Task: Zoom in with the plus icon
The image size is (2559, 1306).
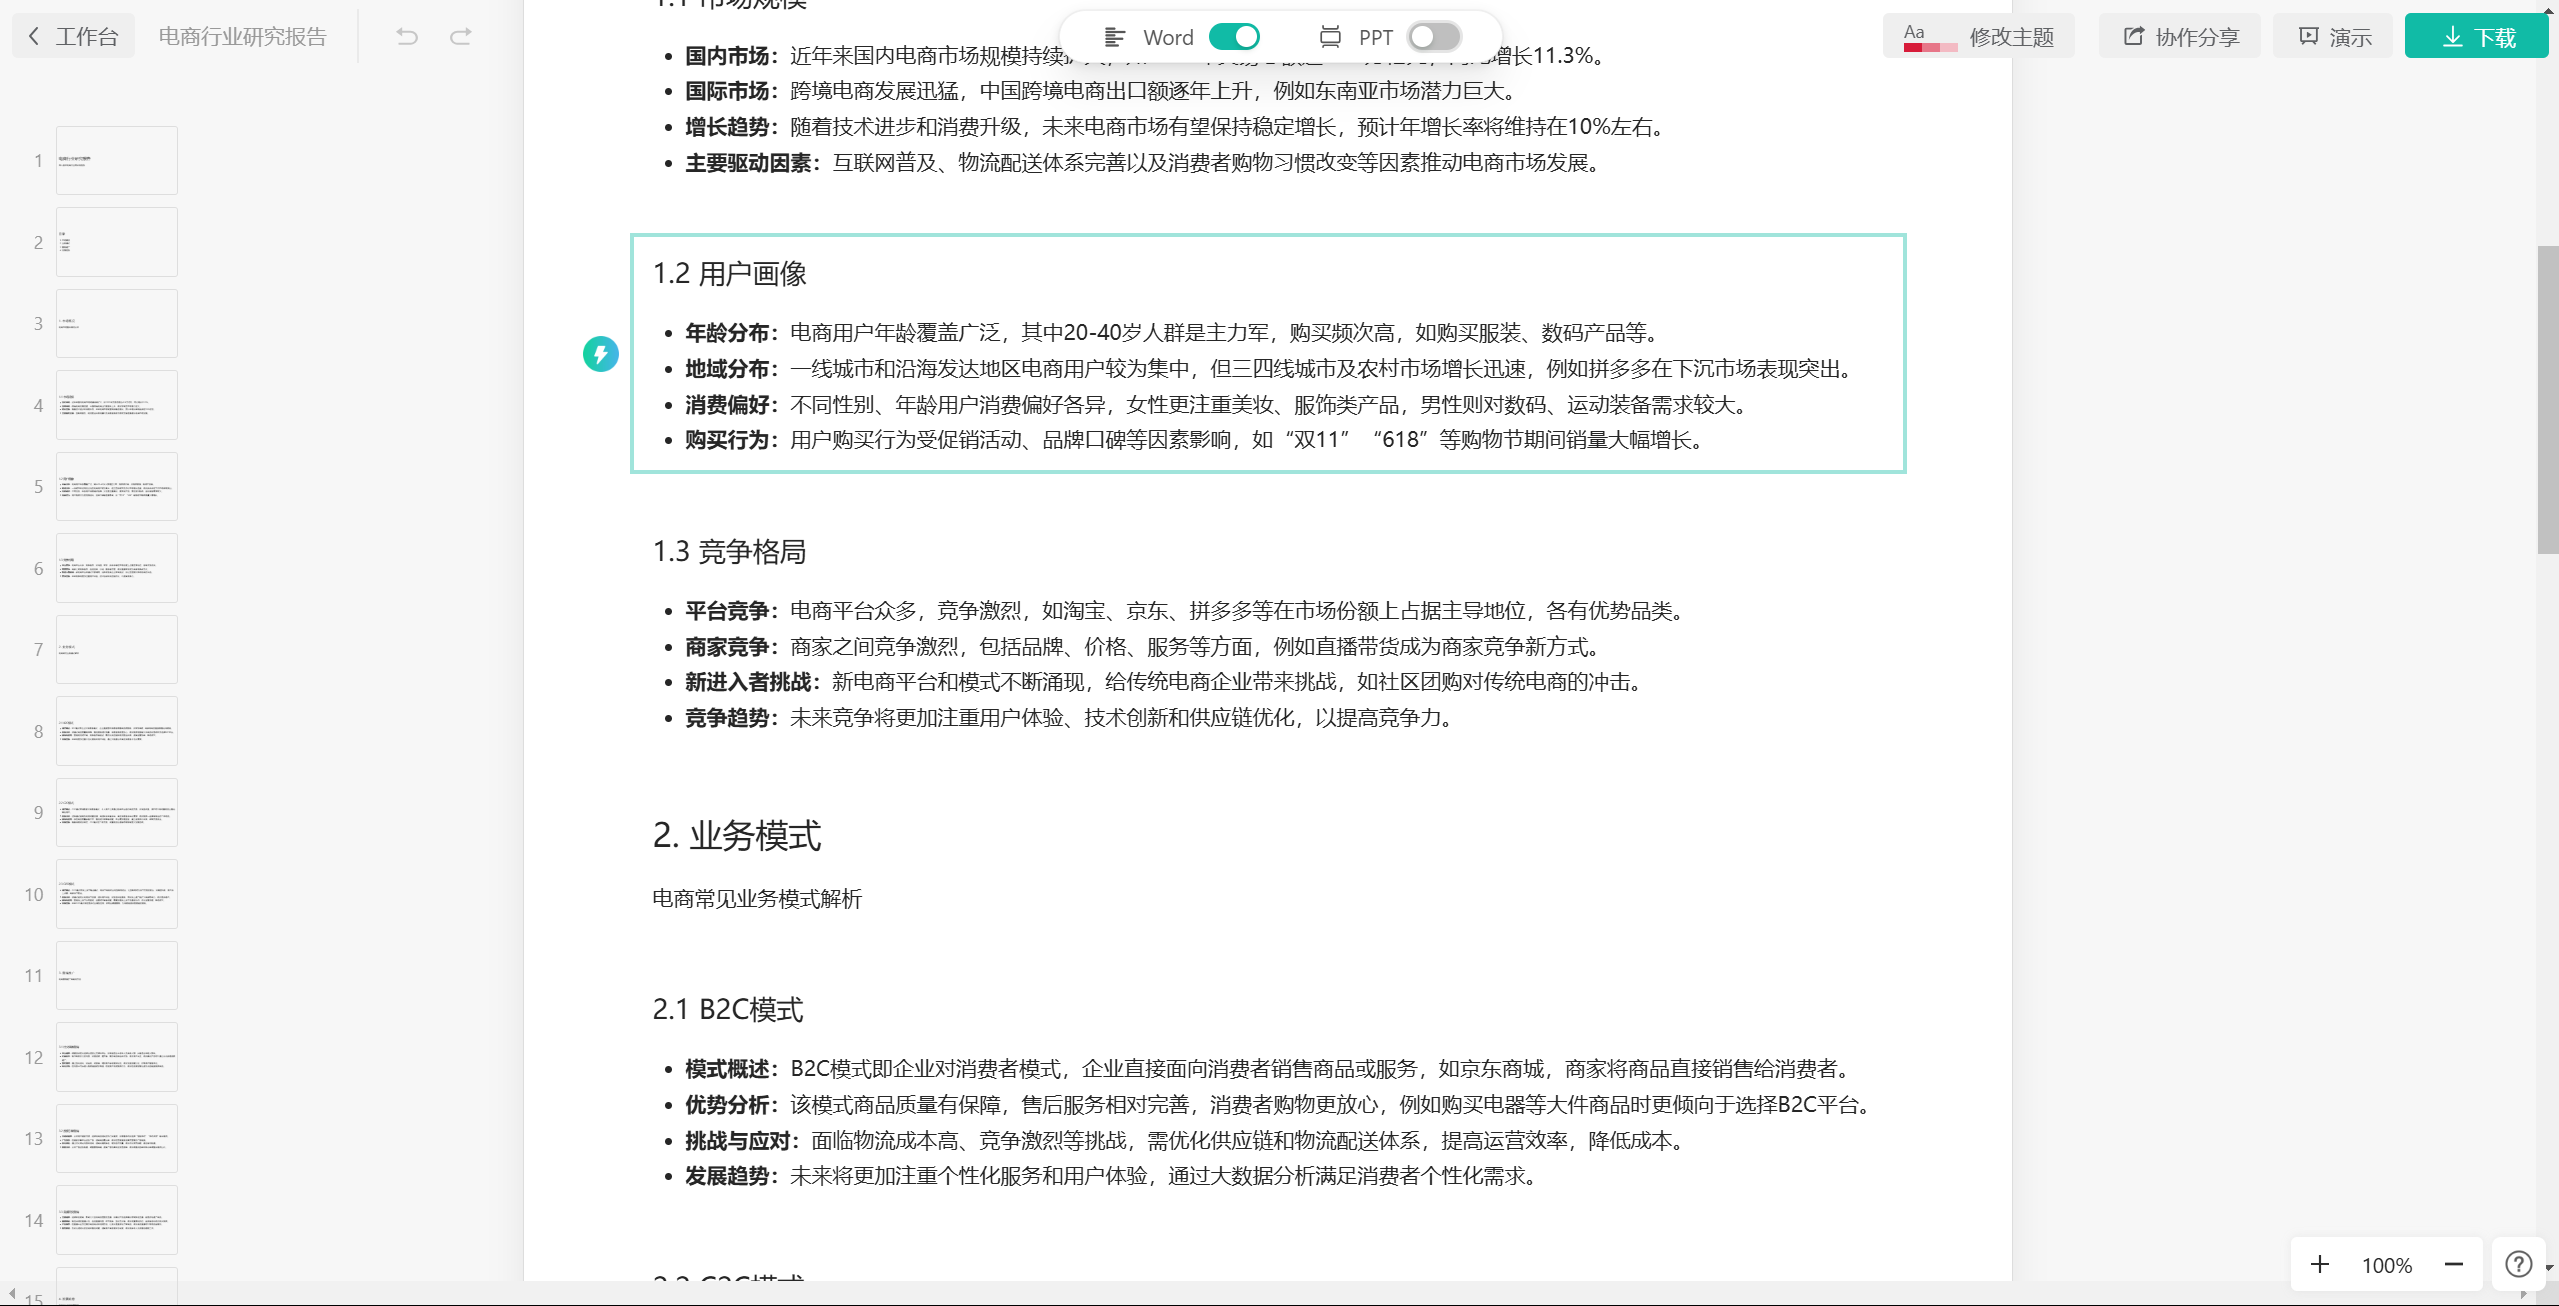Action: click(x=2320, y=1265)
